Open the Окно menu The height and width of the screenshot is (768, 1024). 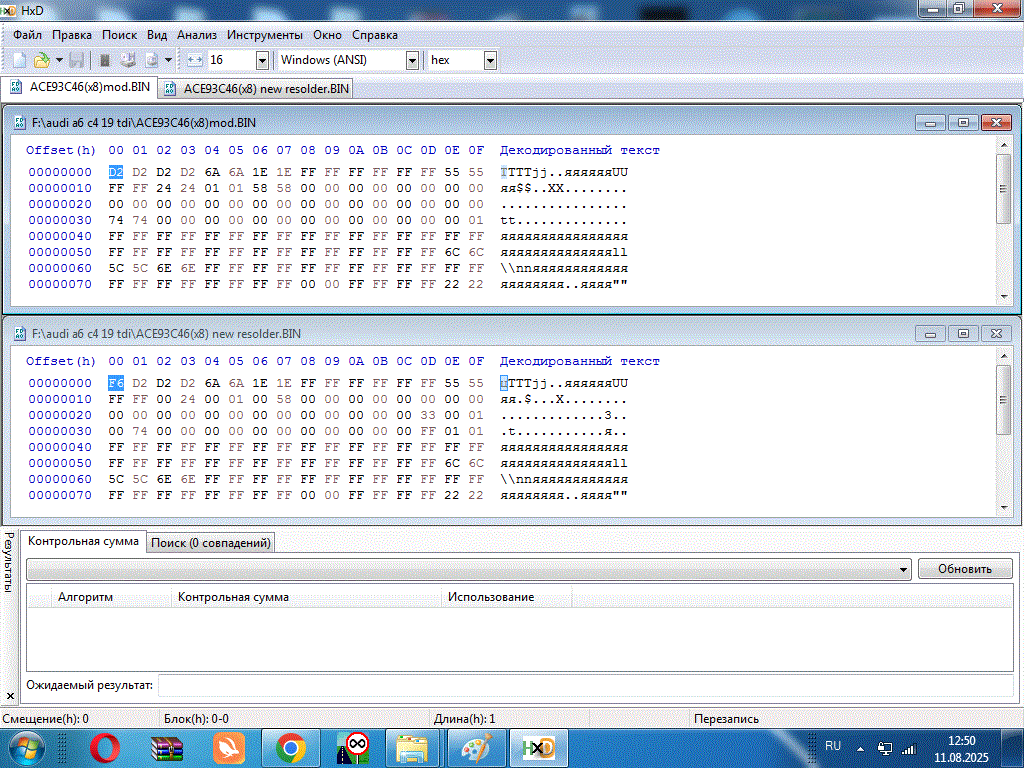[x=327, y=35]
